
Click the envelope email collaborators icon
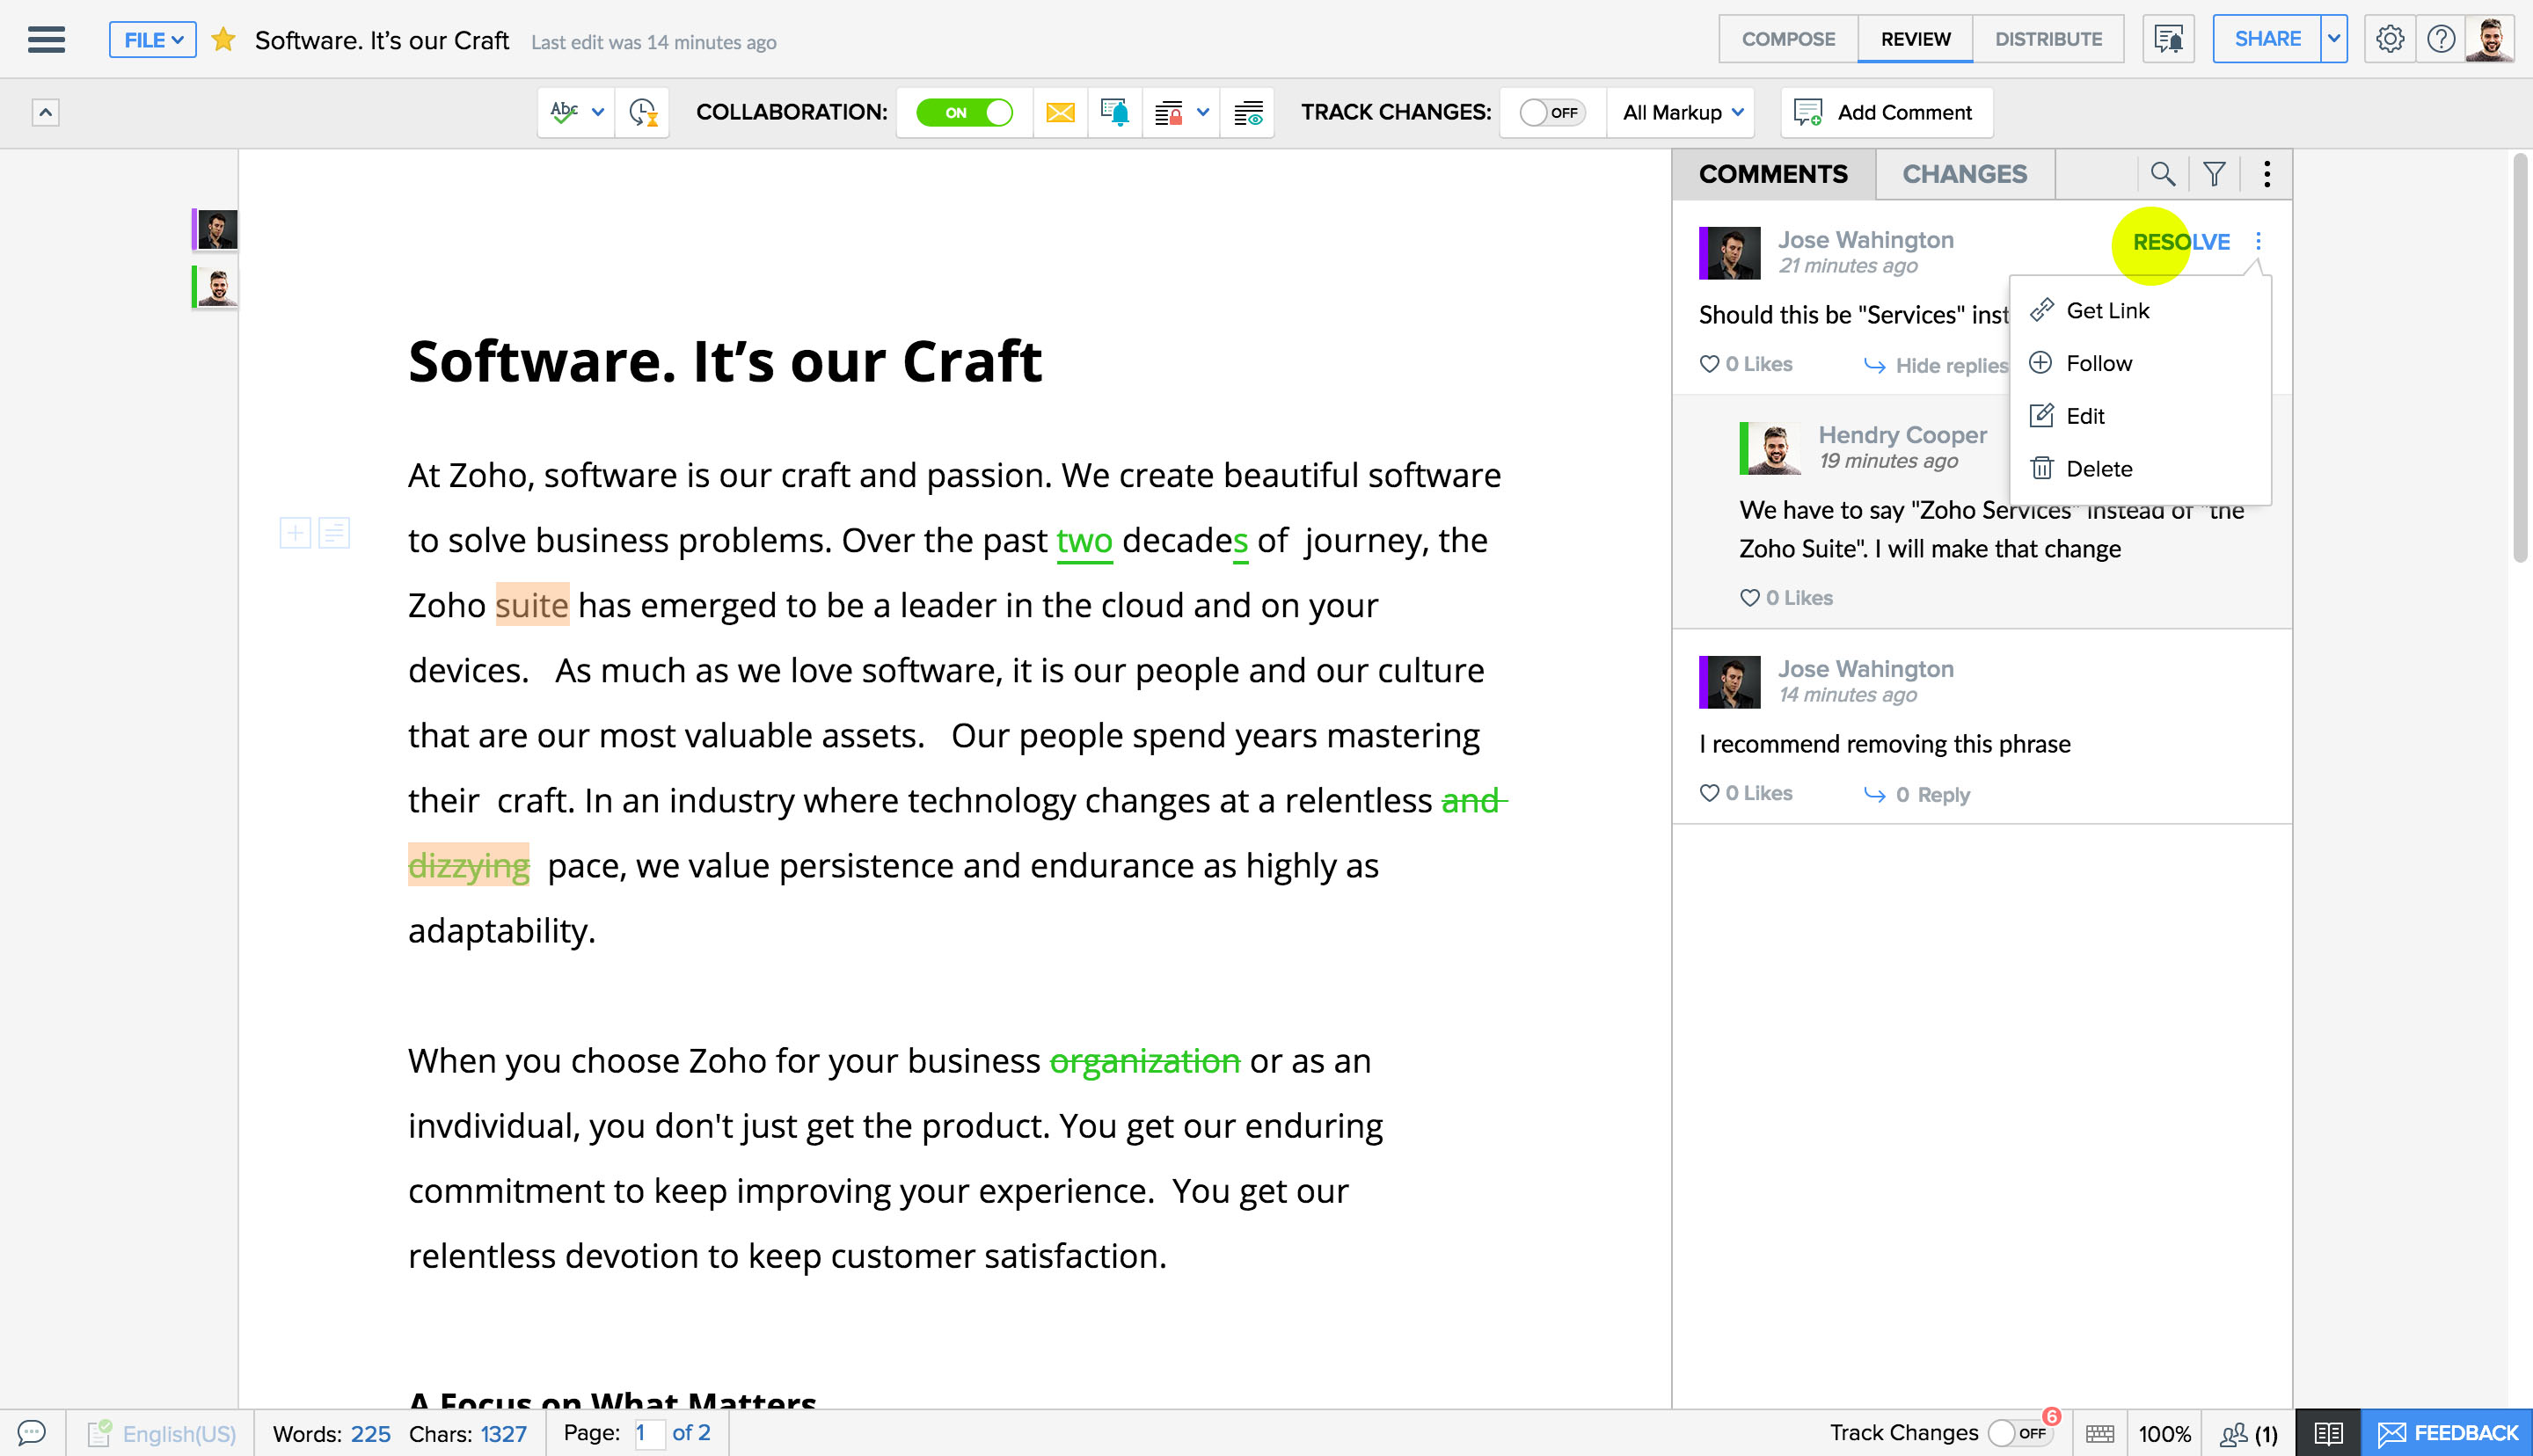point(1060,112)
